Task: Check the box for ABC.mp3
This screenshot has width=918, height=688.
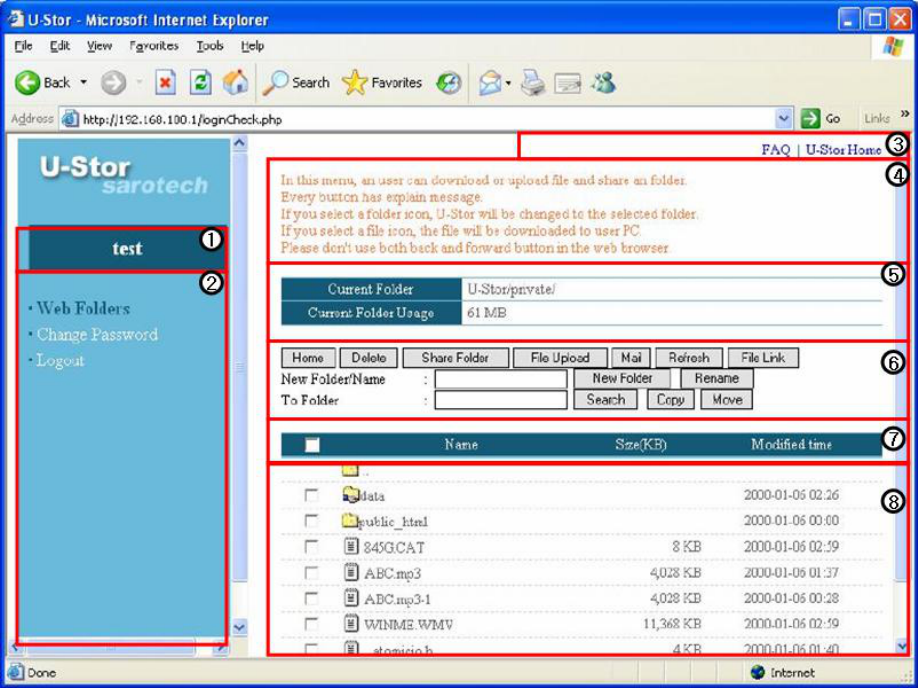Action: tap(311, 573)
